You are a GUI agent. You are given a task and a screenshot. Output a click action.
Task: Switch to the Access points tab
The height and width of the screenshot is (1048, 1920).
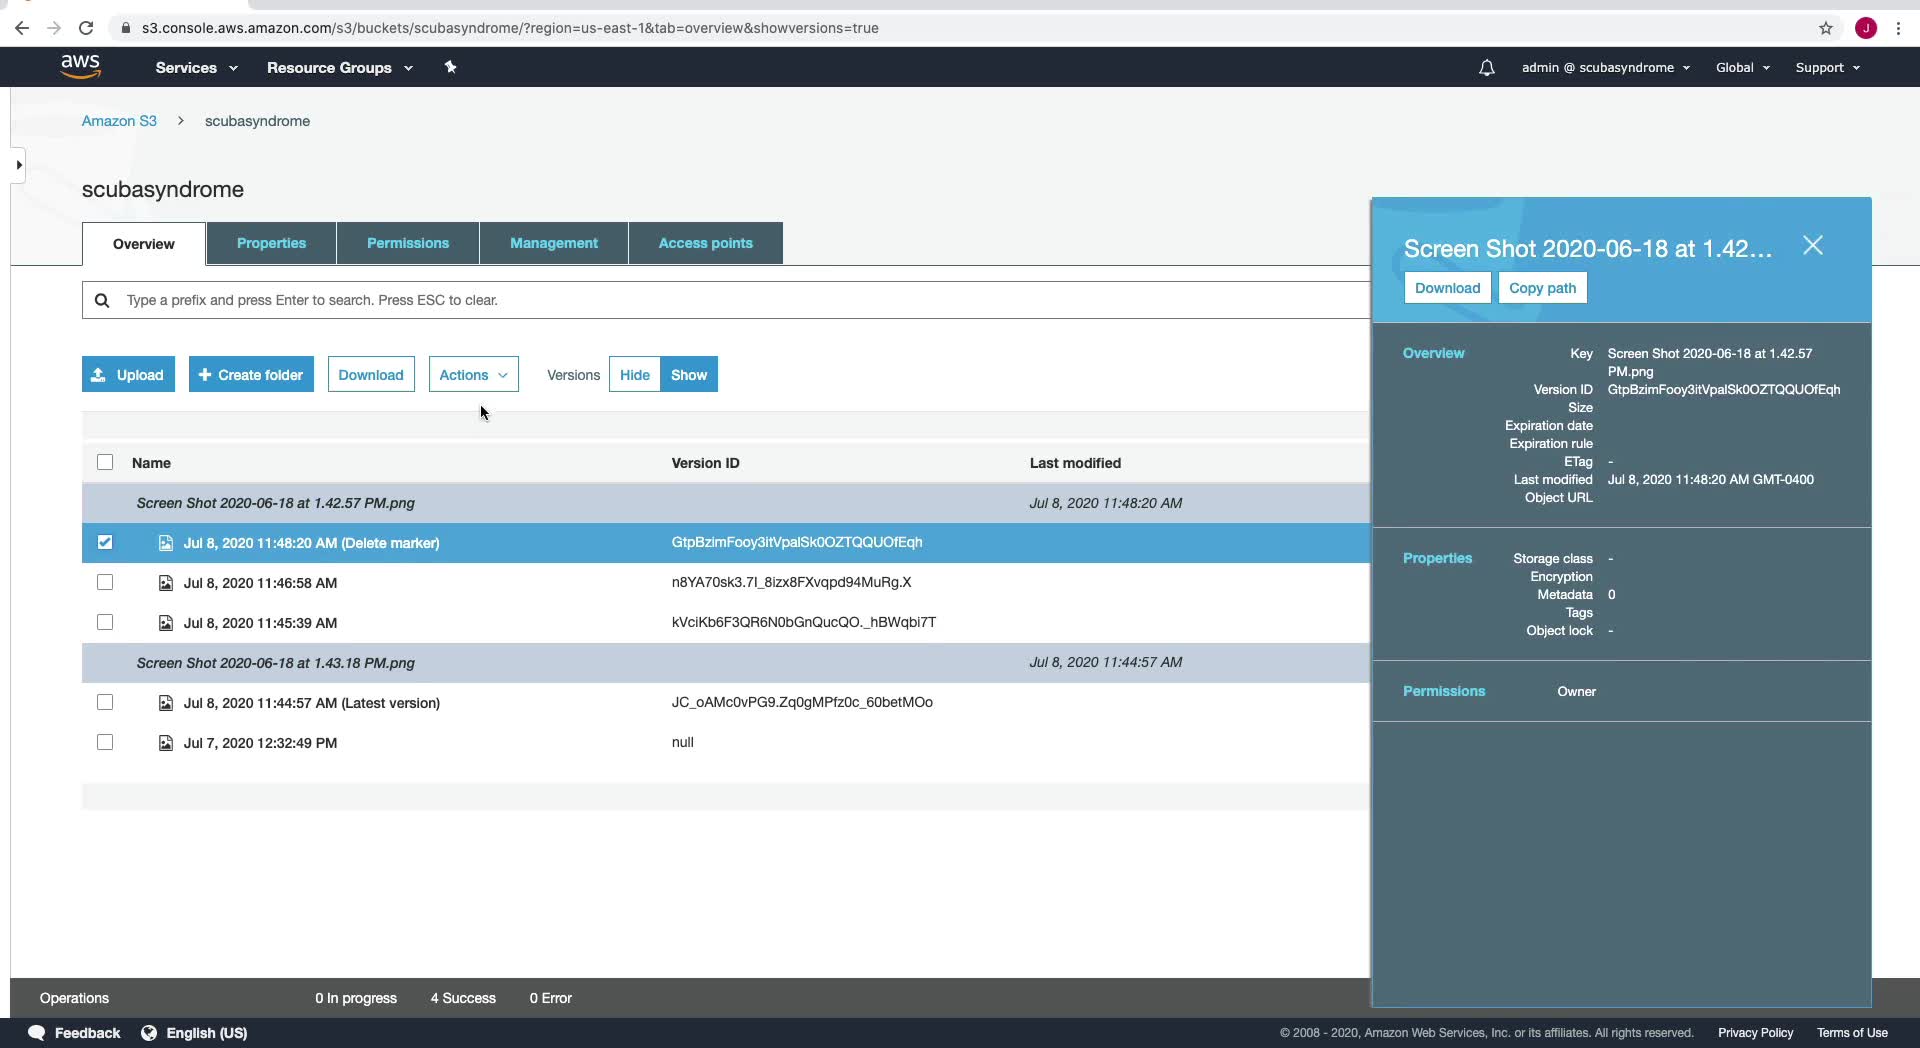(706, 243)
